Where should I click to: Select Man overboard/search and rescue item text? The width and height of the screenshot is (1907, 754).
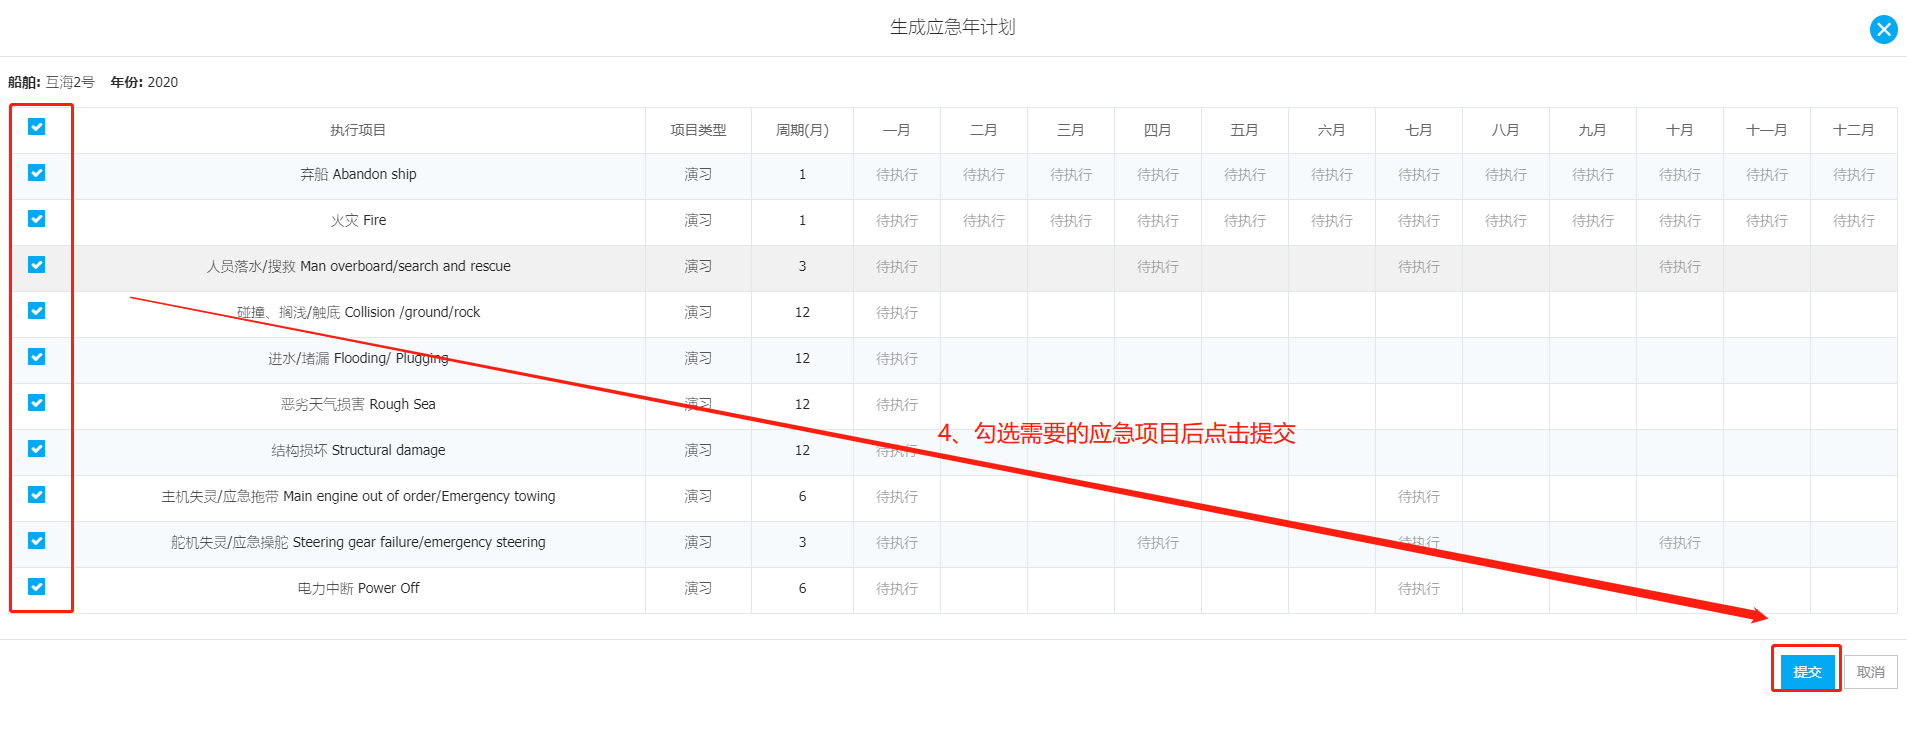(358, 266)
